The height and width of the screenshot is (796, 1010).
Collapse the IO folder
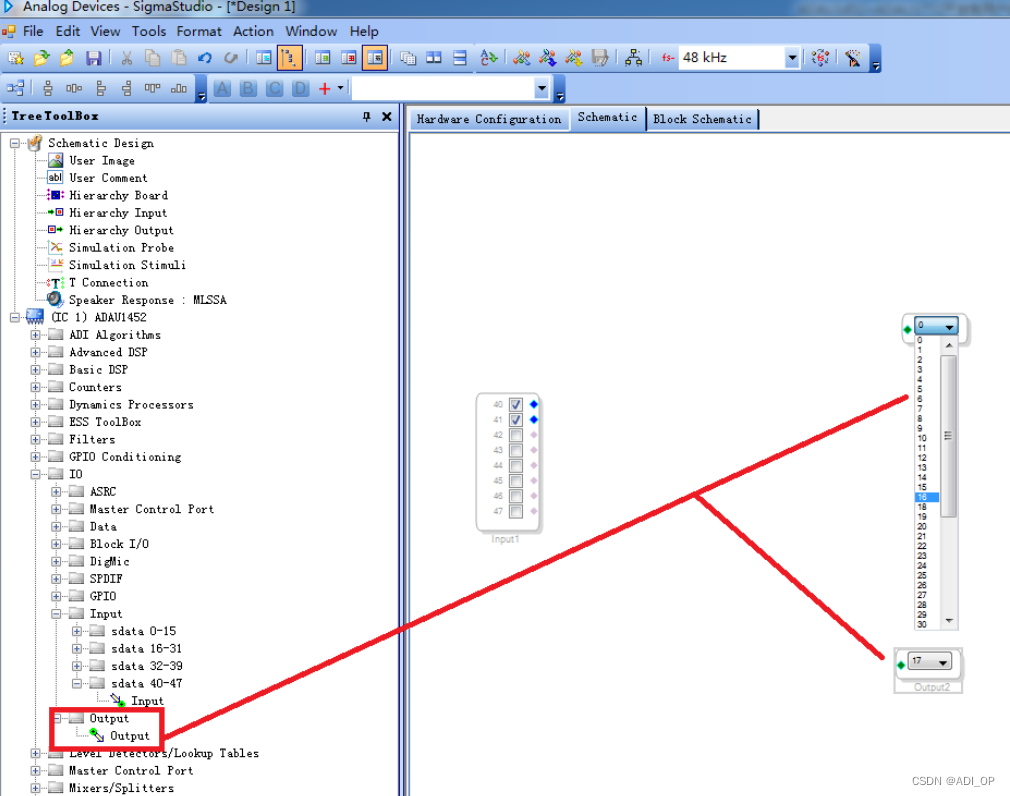(x=35, y=474)
